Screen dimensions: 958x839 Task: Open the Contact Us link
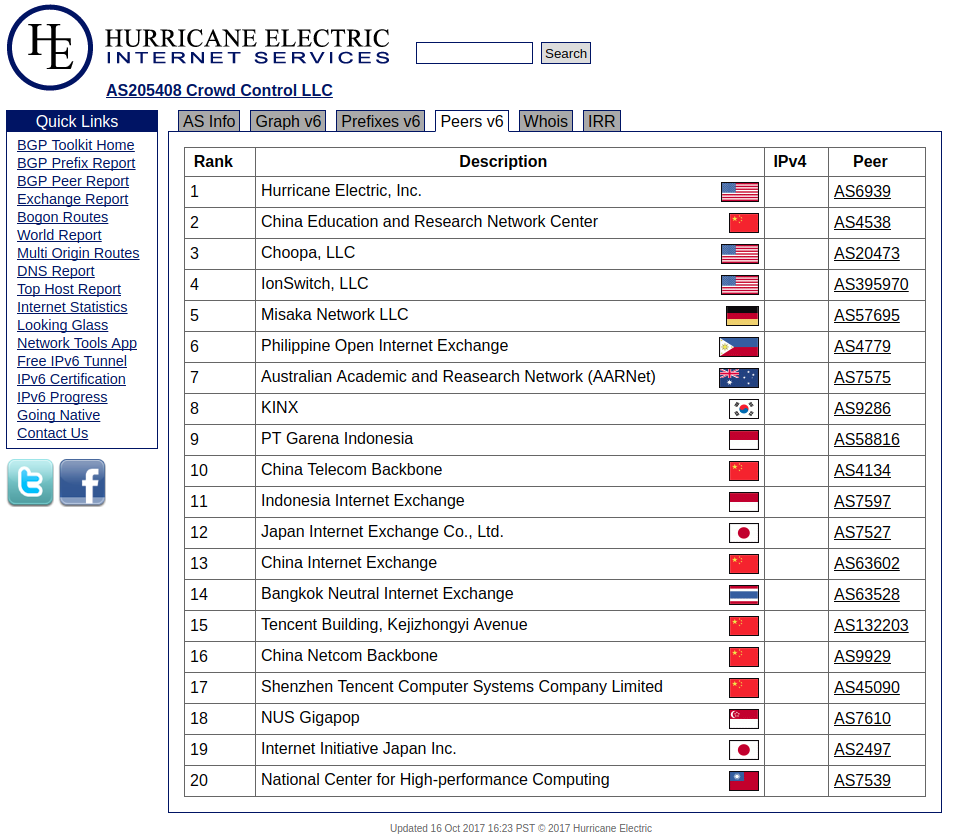[53, 434]
